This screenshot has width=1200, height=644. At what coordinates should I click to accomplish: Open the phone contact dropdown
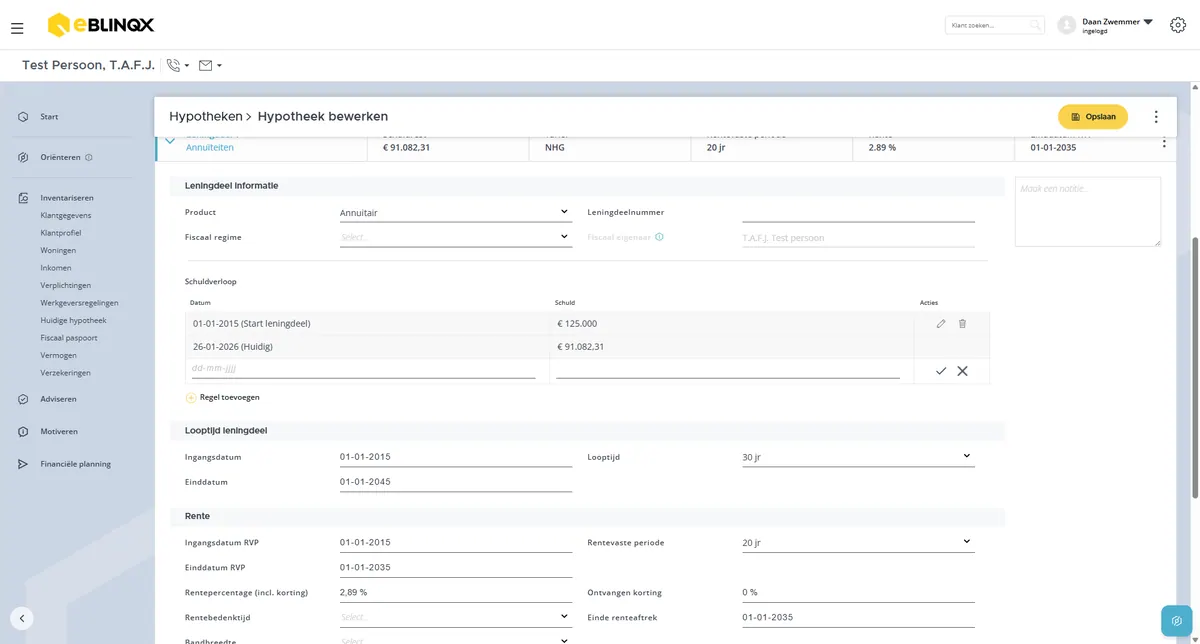(178, 66)
